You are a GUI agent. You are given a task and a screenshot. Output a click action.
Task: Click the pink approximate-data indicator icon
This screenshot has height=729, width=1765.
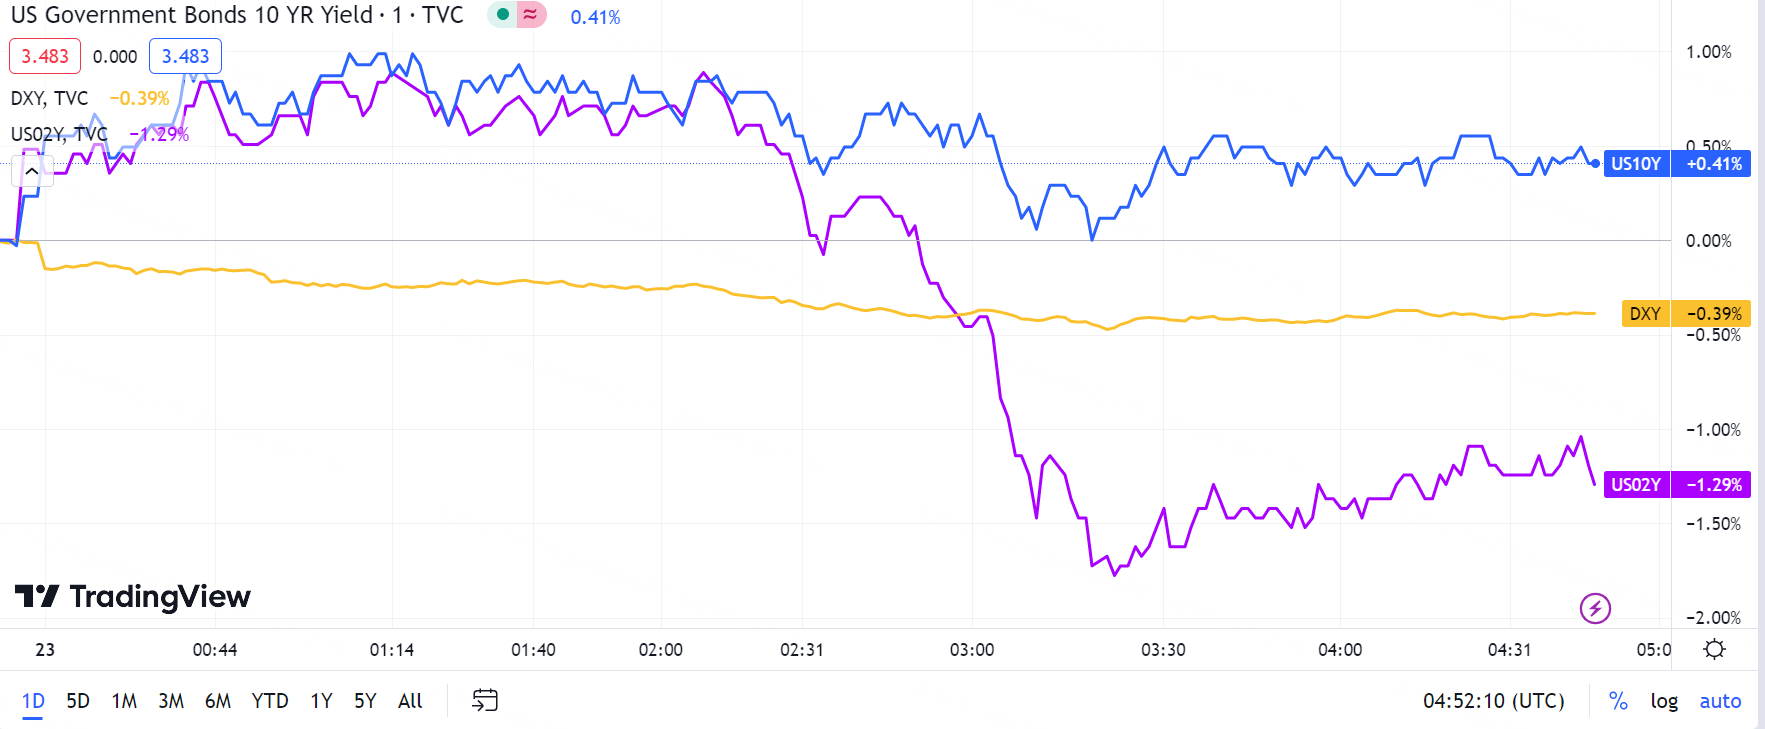click(531, 15)
